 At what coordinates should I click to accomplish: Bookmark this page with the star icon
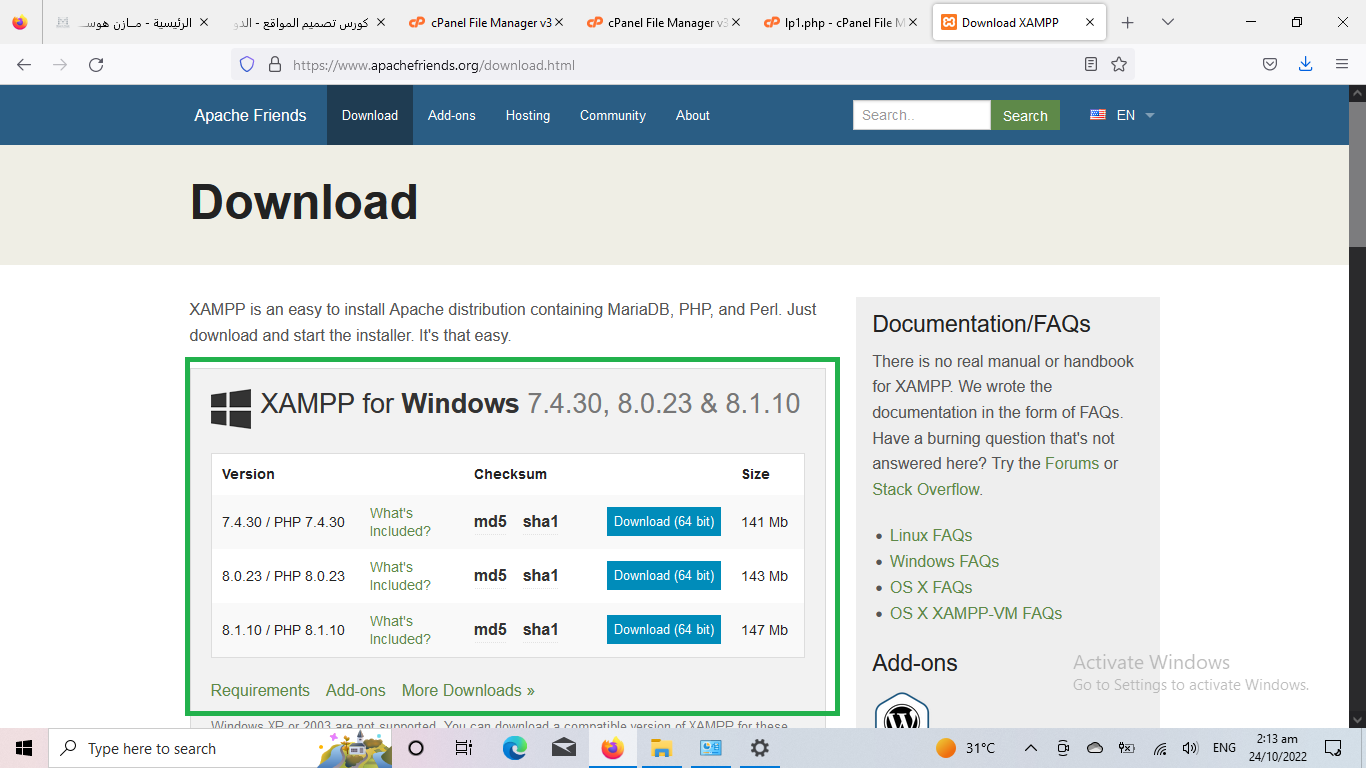coord(1119,65)
